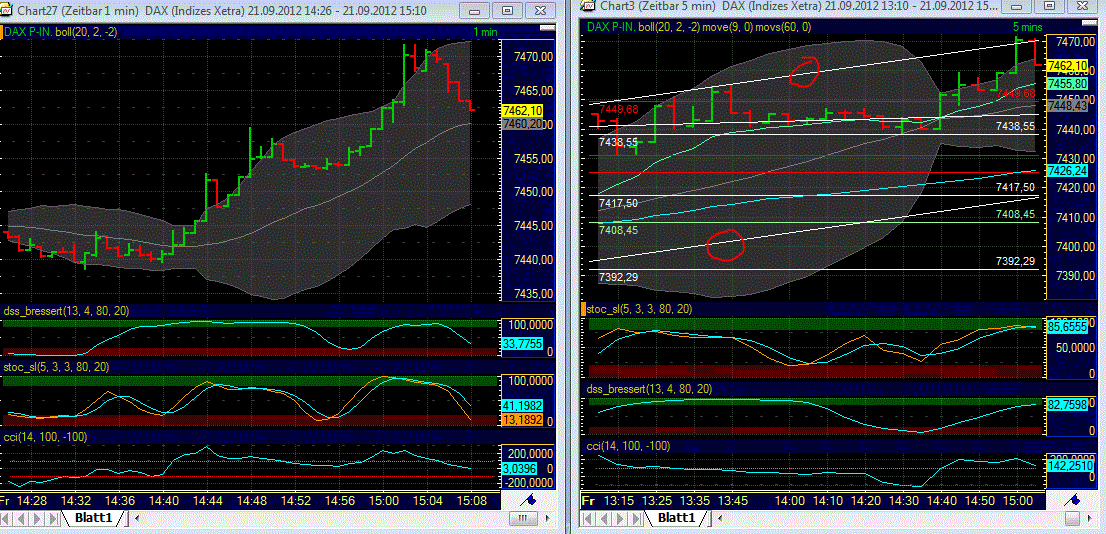Screen dimensions: 1106x534
Task: Click the right-side 7438,55 line label
Action: click(1015, 126)
